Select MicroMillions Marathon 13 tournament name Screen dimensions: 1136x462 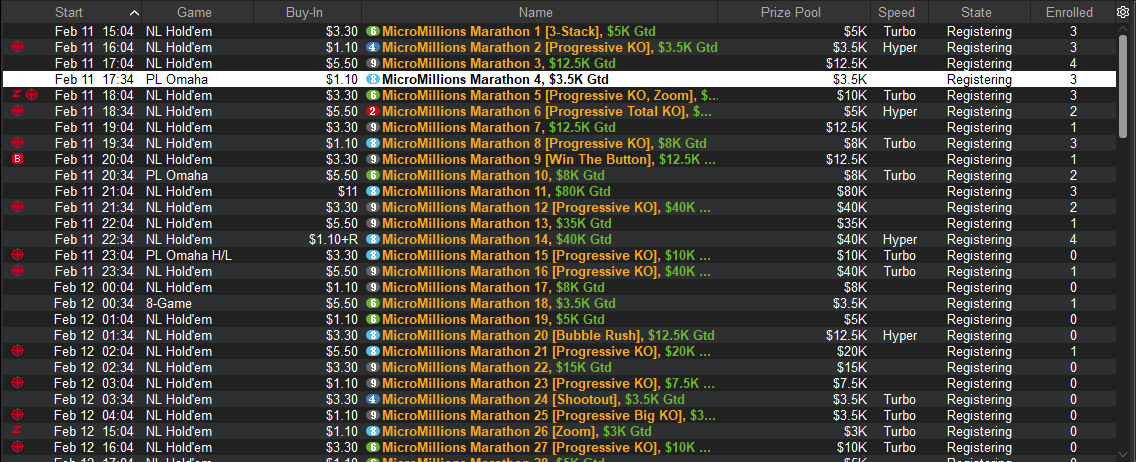point(496,223)
